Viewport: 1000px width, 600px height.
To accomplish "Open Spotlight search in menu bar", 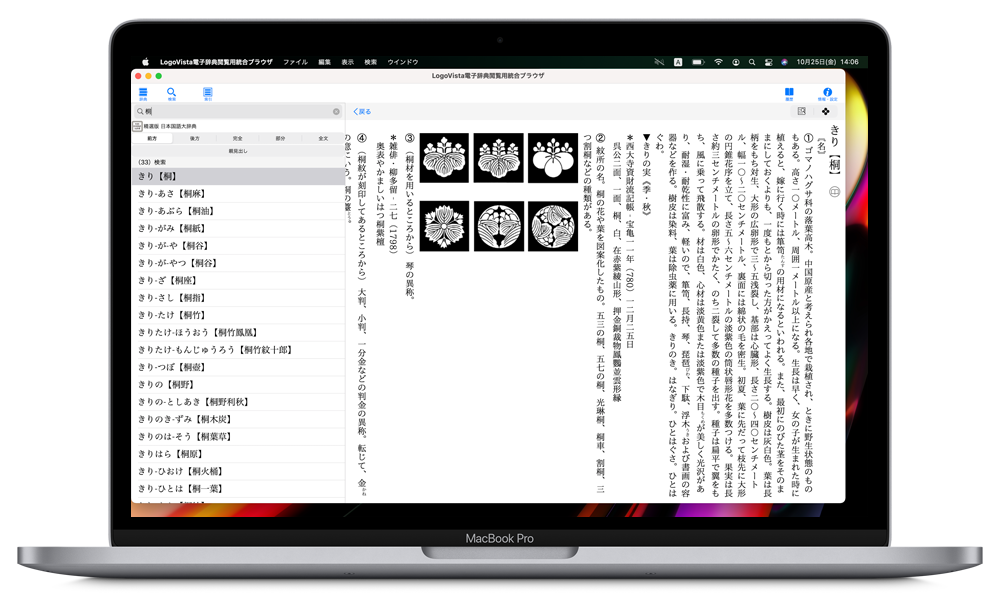I will click(752, 62).
